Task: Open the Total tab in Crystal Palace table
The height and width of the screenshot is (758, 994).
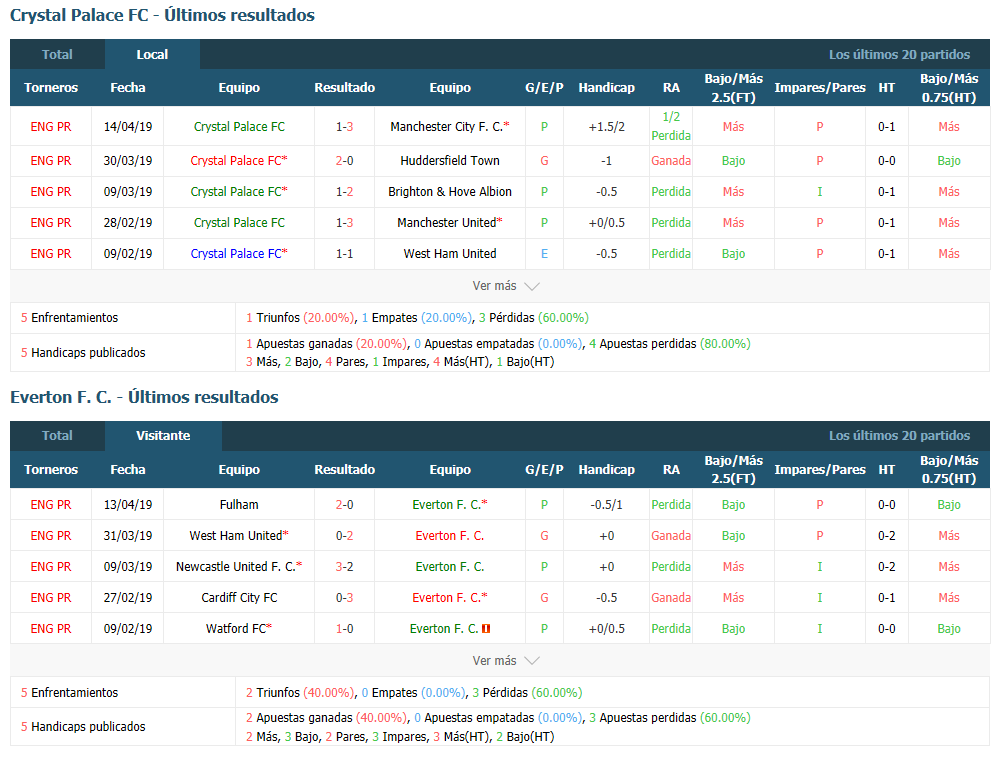Action: tap(57, 55)
